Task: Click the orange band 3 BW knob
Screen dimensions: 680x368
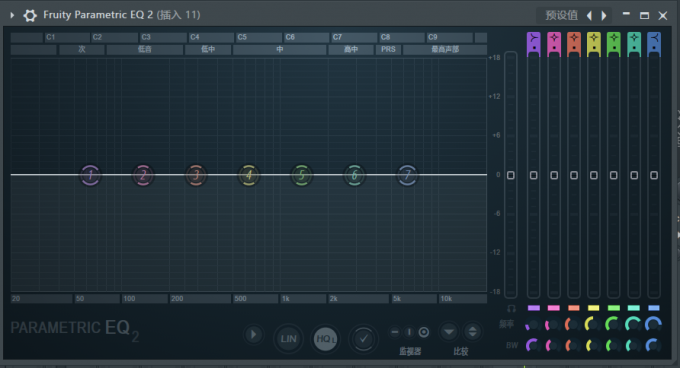Action: tap(573, 345)
